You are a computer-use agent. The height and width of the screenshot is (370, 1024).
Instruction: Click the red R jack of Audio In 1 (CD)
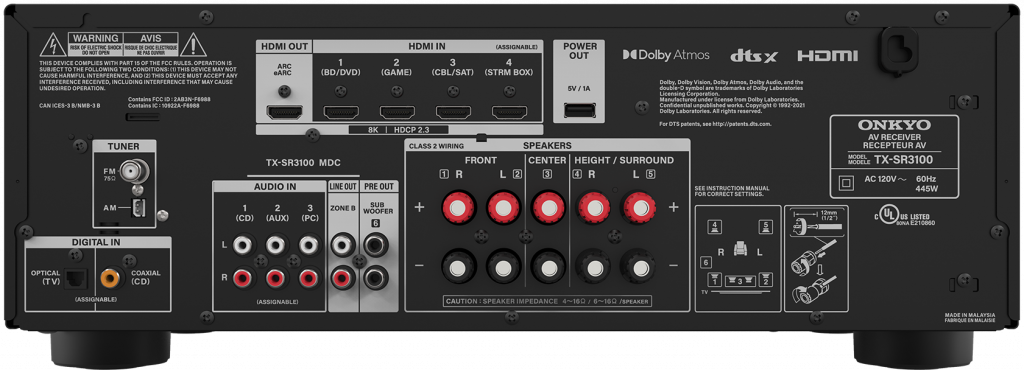[242, 279]
